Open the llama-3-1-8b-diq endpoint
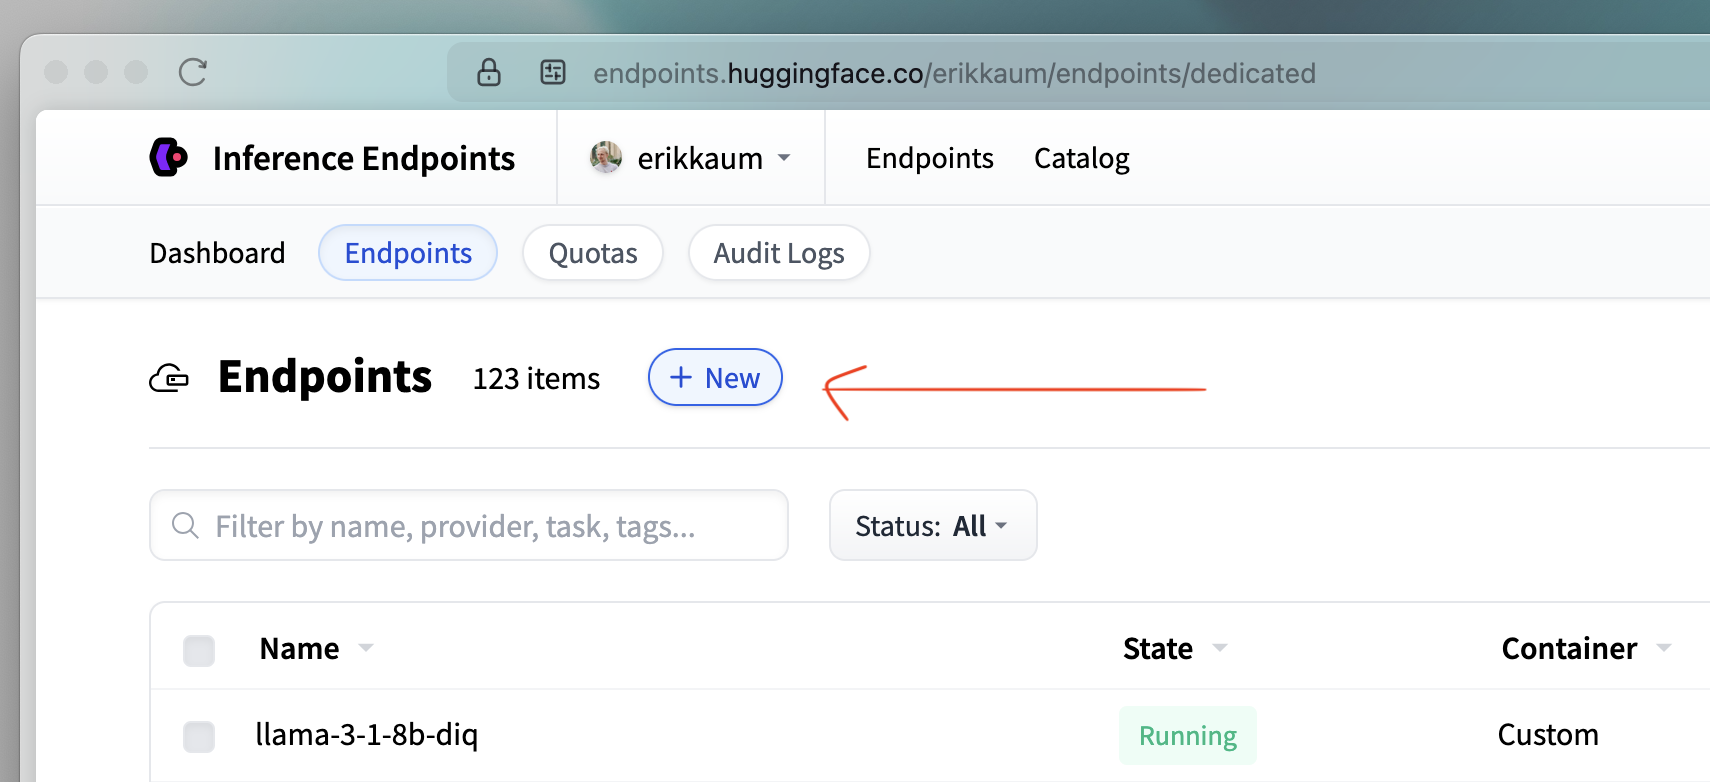 click(367, 735)
